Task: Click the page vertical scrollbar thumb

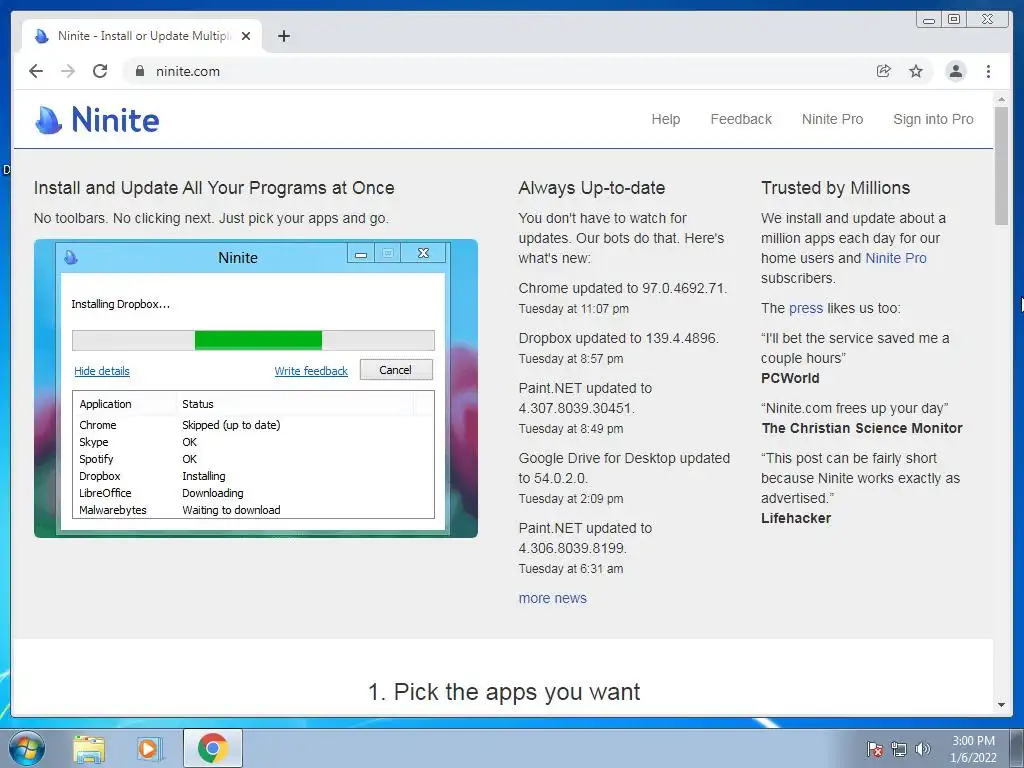Action: pyautogui.click(x=1001, y=166)
